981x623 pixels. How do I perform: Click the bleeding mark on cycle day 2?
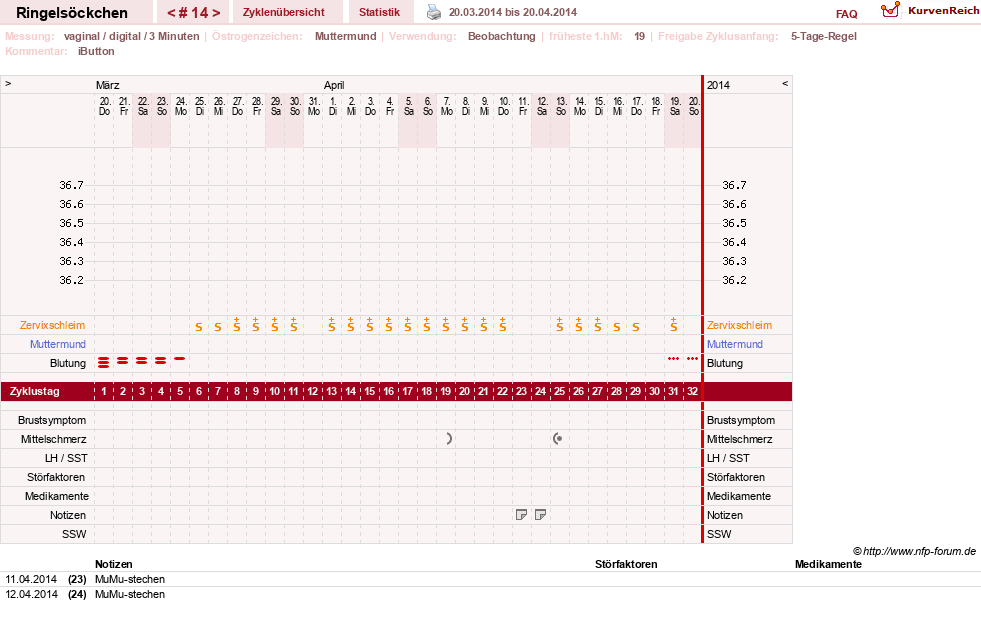(123, 361)
